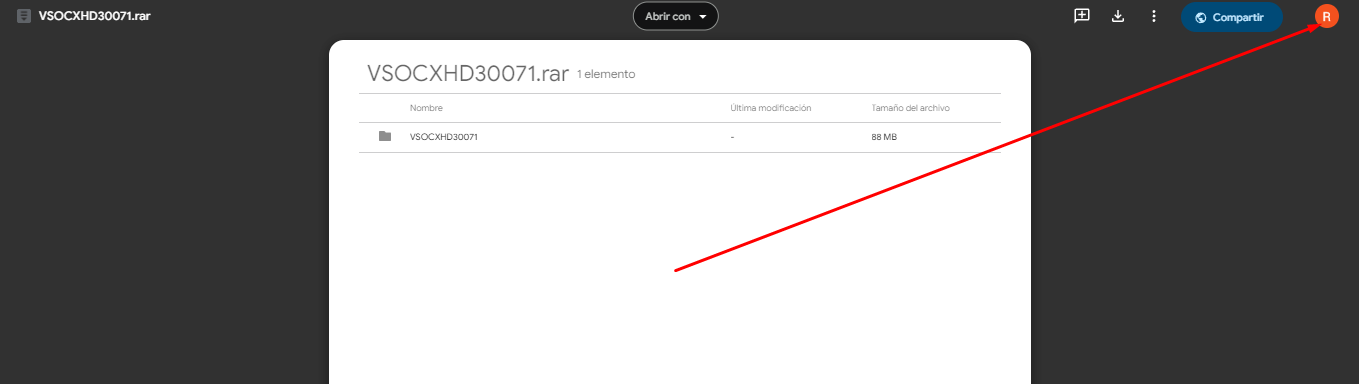Click the add comment icon
This screenshot has width=1359, height=384.
[x=1081, y=16]
